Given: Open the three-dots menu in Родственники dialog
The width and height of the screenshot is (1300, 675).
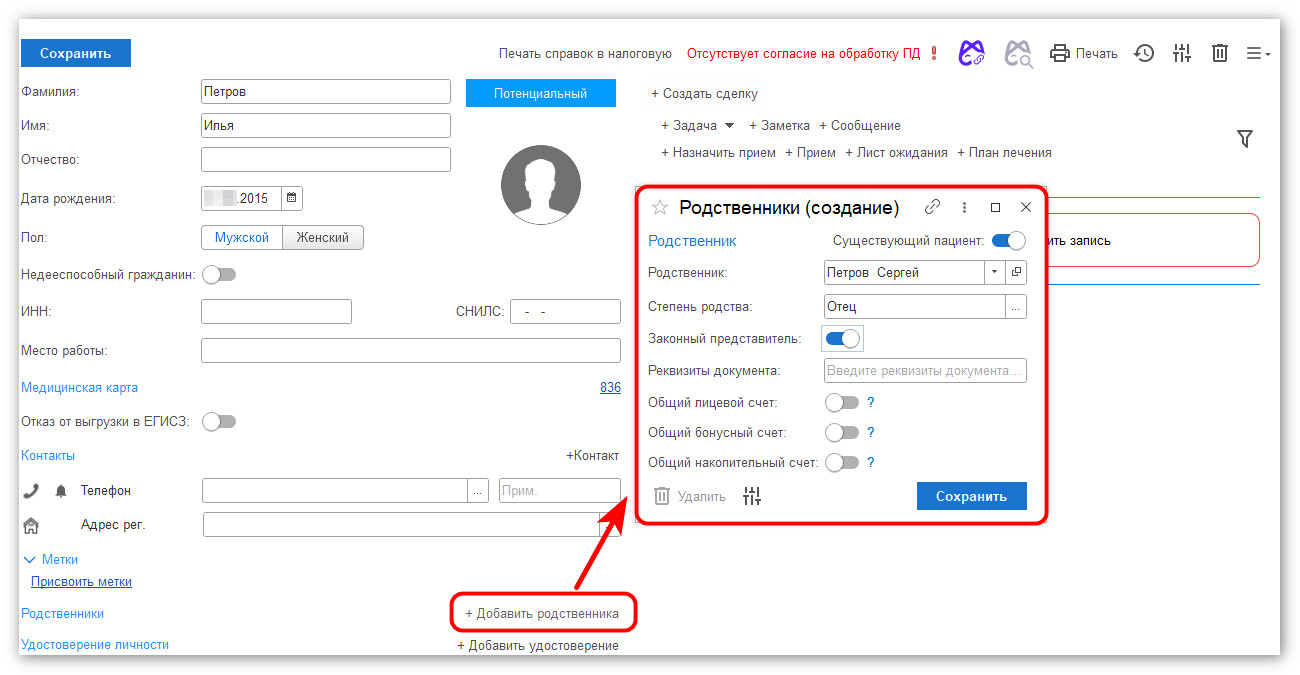Looking at the screenshot, I should 964,207.
